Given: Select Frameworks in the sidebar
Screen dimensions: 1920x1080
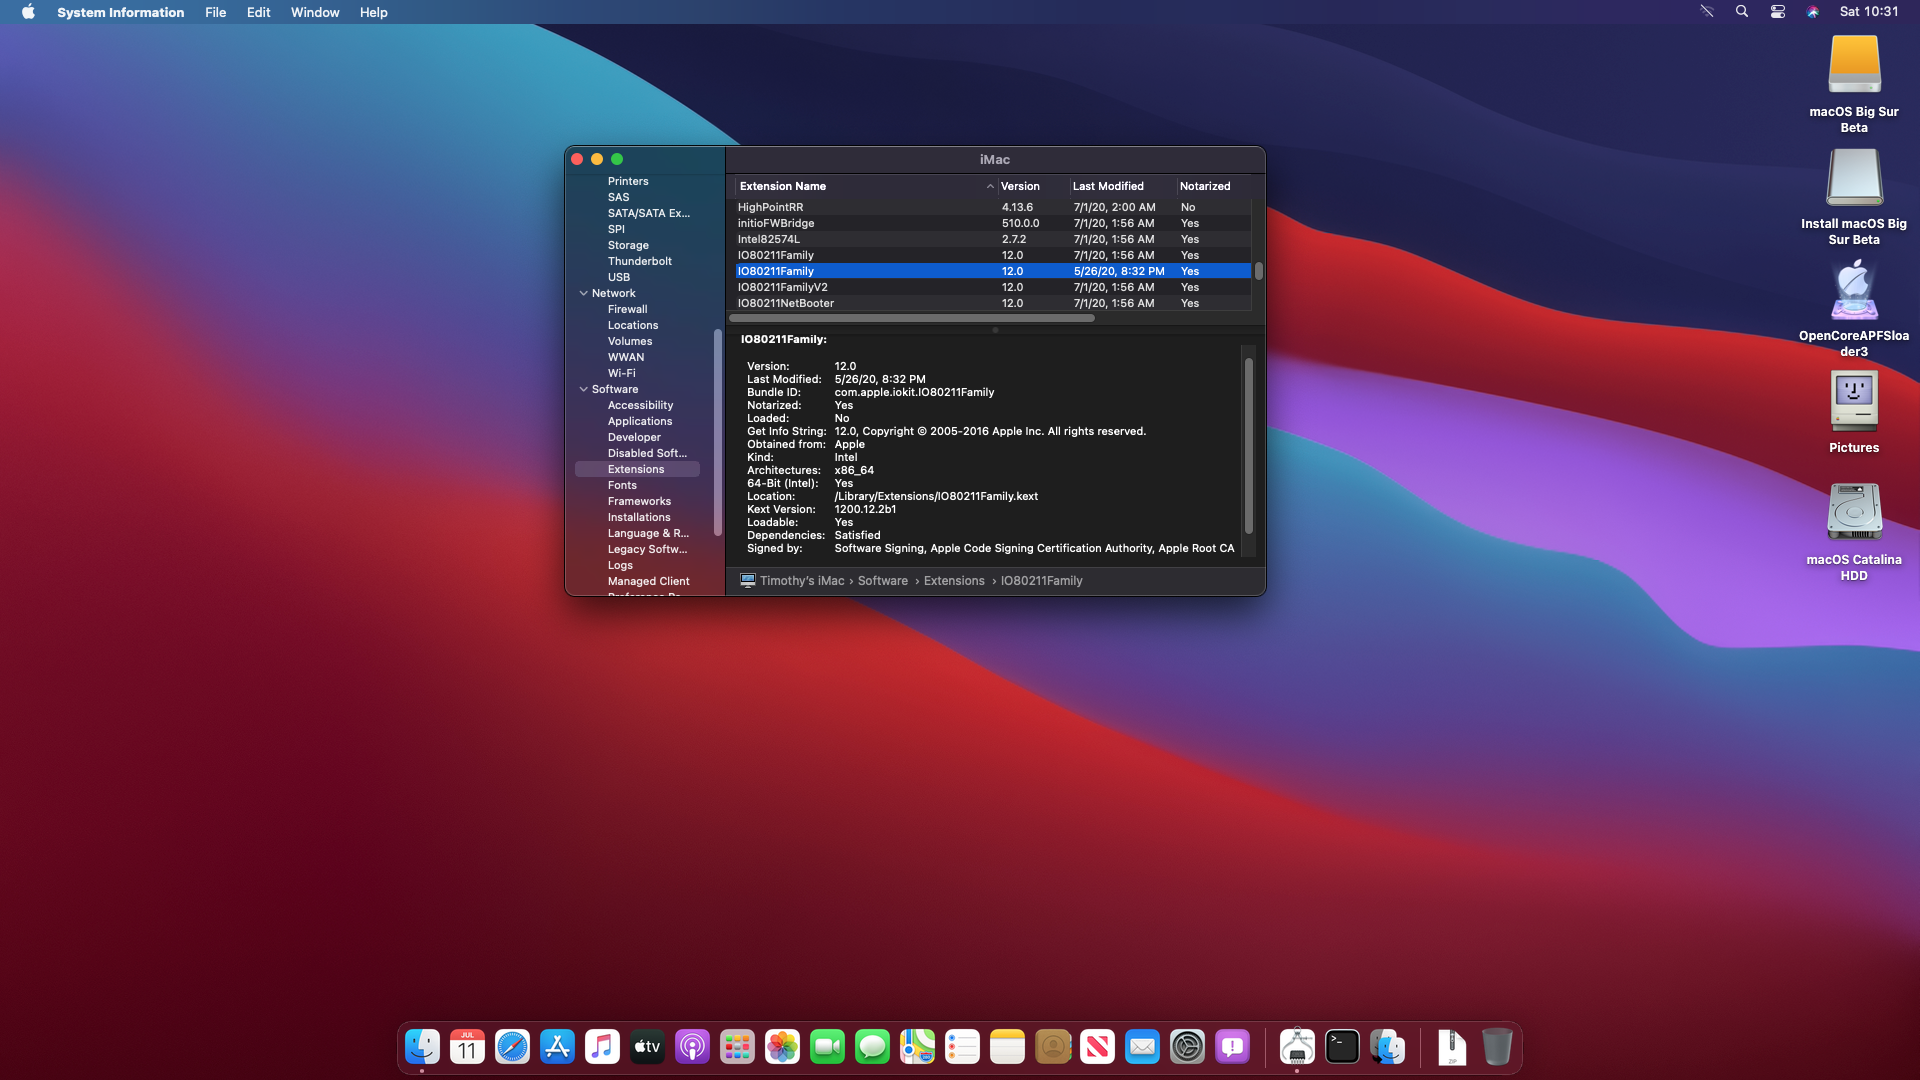Looking at the screenshot, I should click(x=639, y=501).
